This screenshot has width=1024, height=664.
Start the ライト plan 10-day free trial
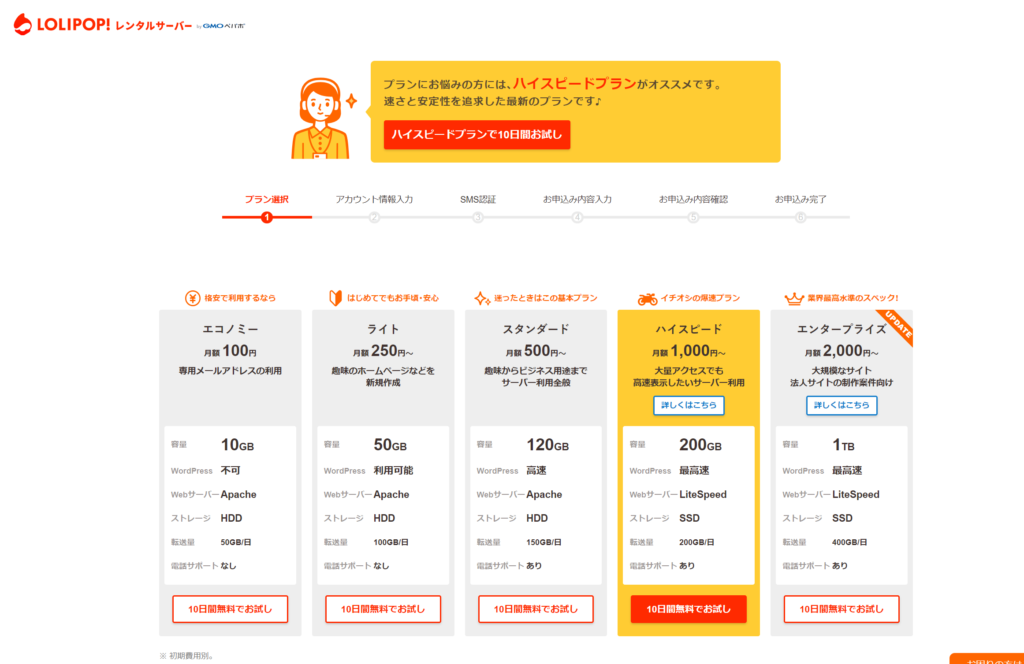383,609
